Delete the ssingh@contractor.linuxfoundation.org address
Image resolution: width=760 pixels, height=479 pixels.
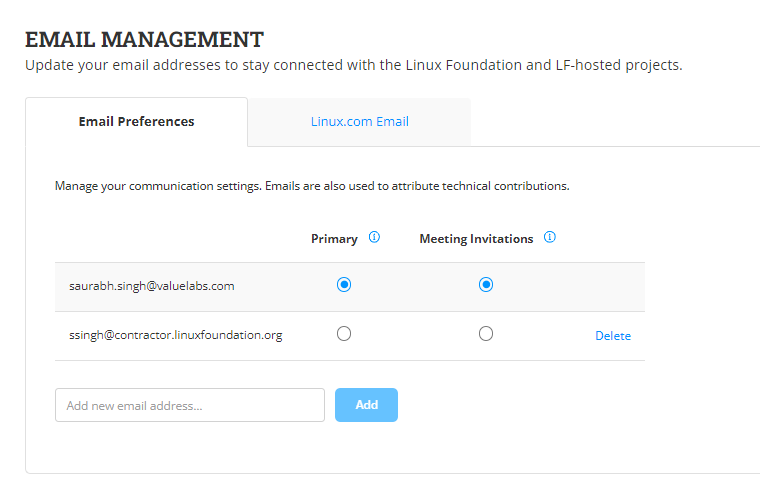(x=613, y=336)
